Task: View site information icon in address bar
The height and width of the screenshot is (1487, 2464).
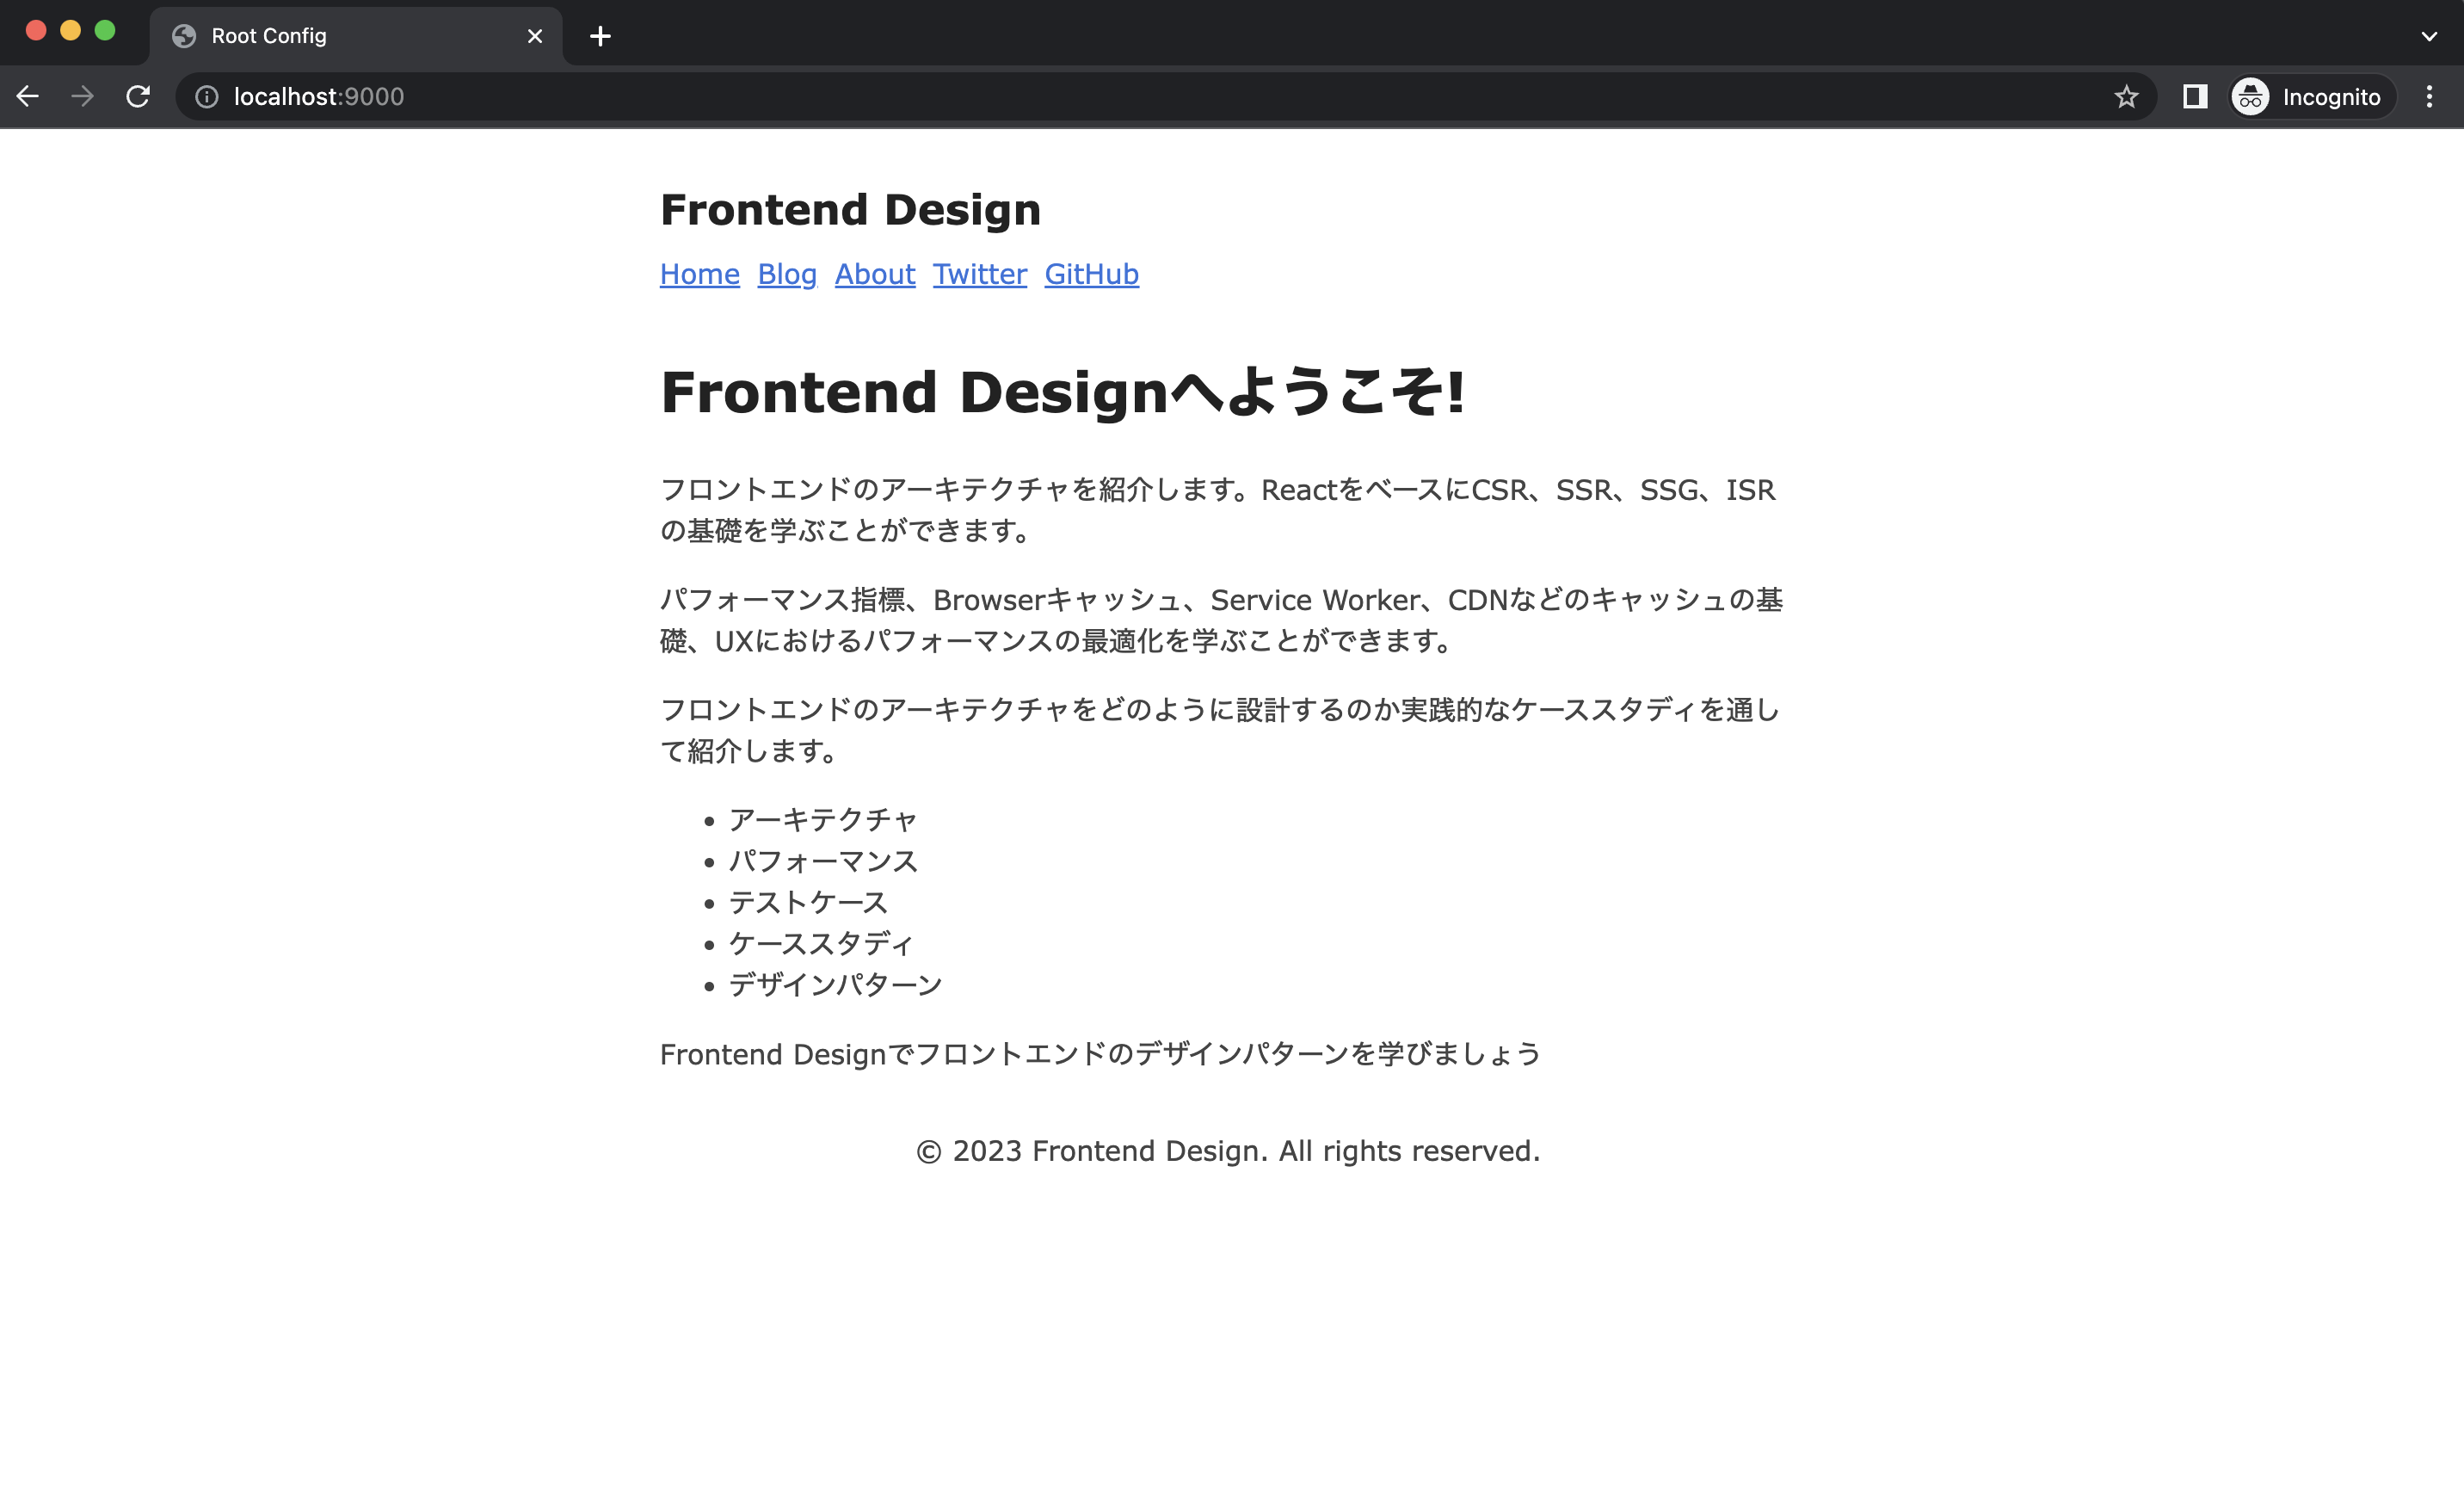Action: coord(206,96)
